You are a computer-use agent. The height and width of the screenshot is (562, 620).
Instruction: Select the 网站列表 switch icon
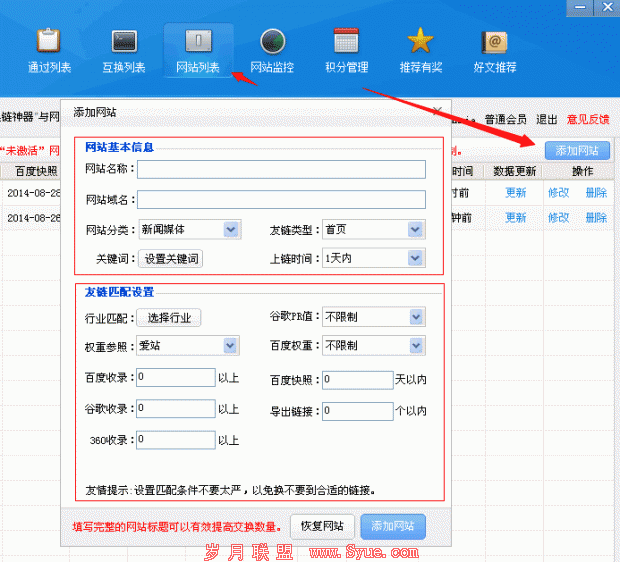coord(198,41)
